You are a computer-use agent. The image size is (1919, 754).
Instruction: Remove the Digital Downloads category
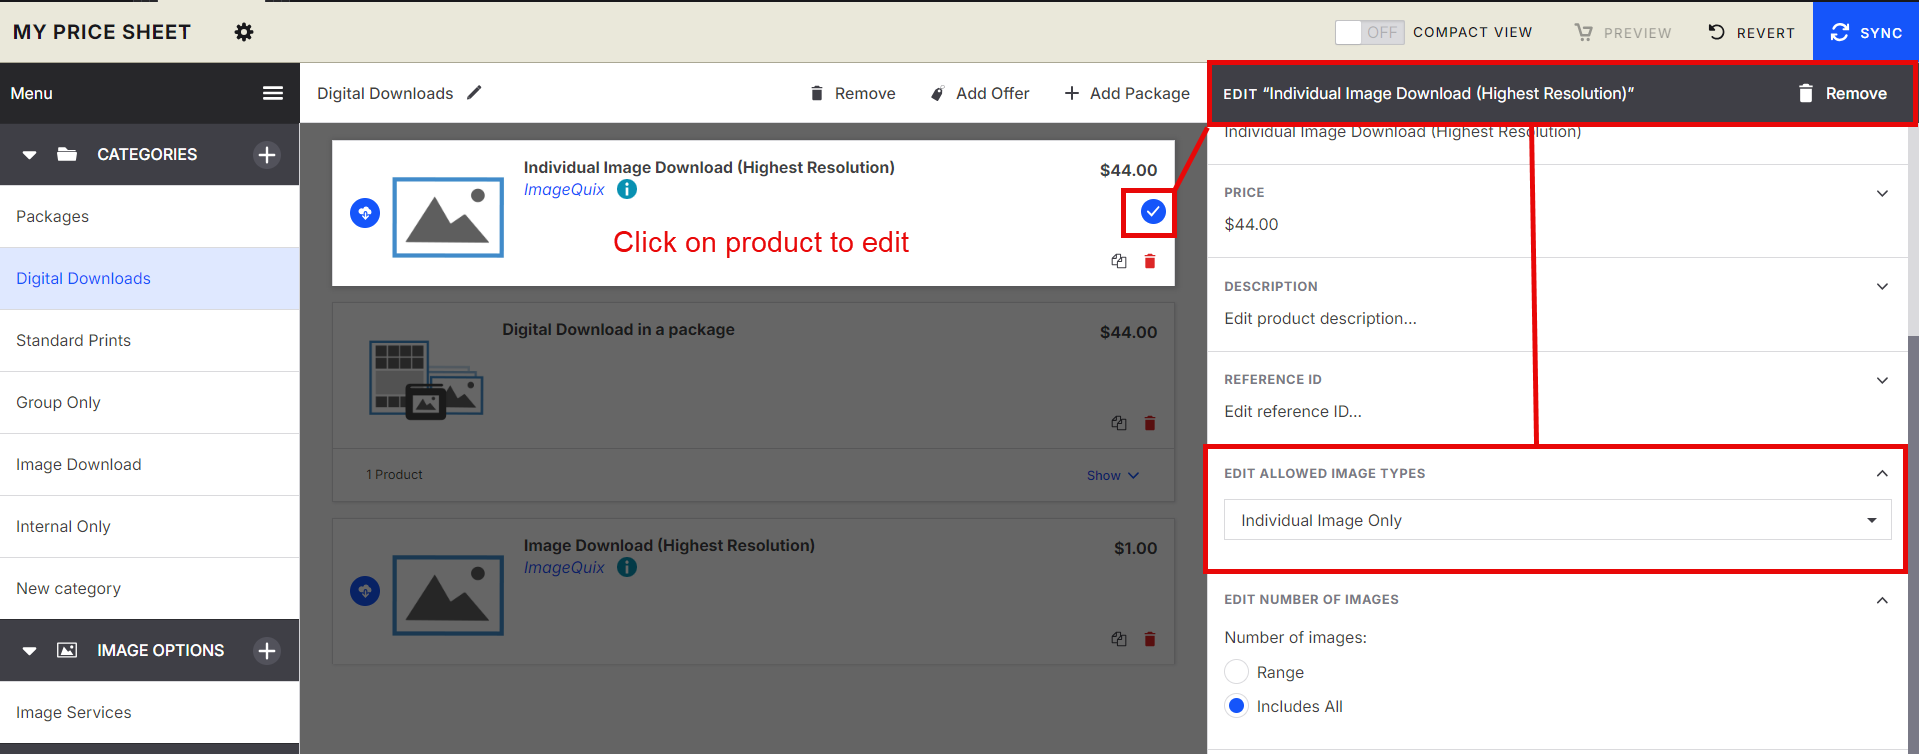852,93
